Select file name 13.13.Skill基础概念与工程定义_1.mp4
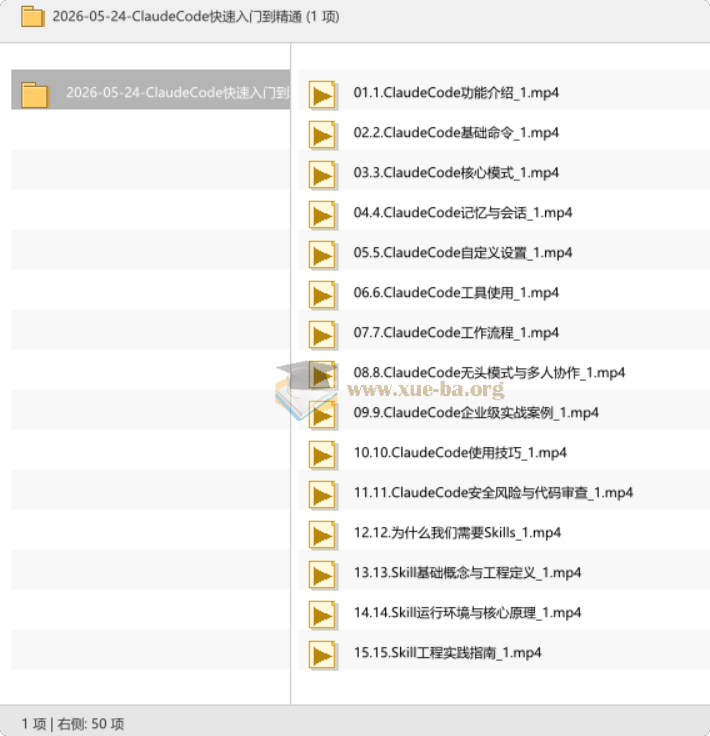The height and width of the screenshot is (736, 710). [467, 573]
